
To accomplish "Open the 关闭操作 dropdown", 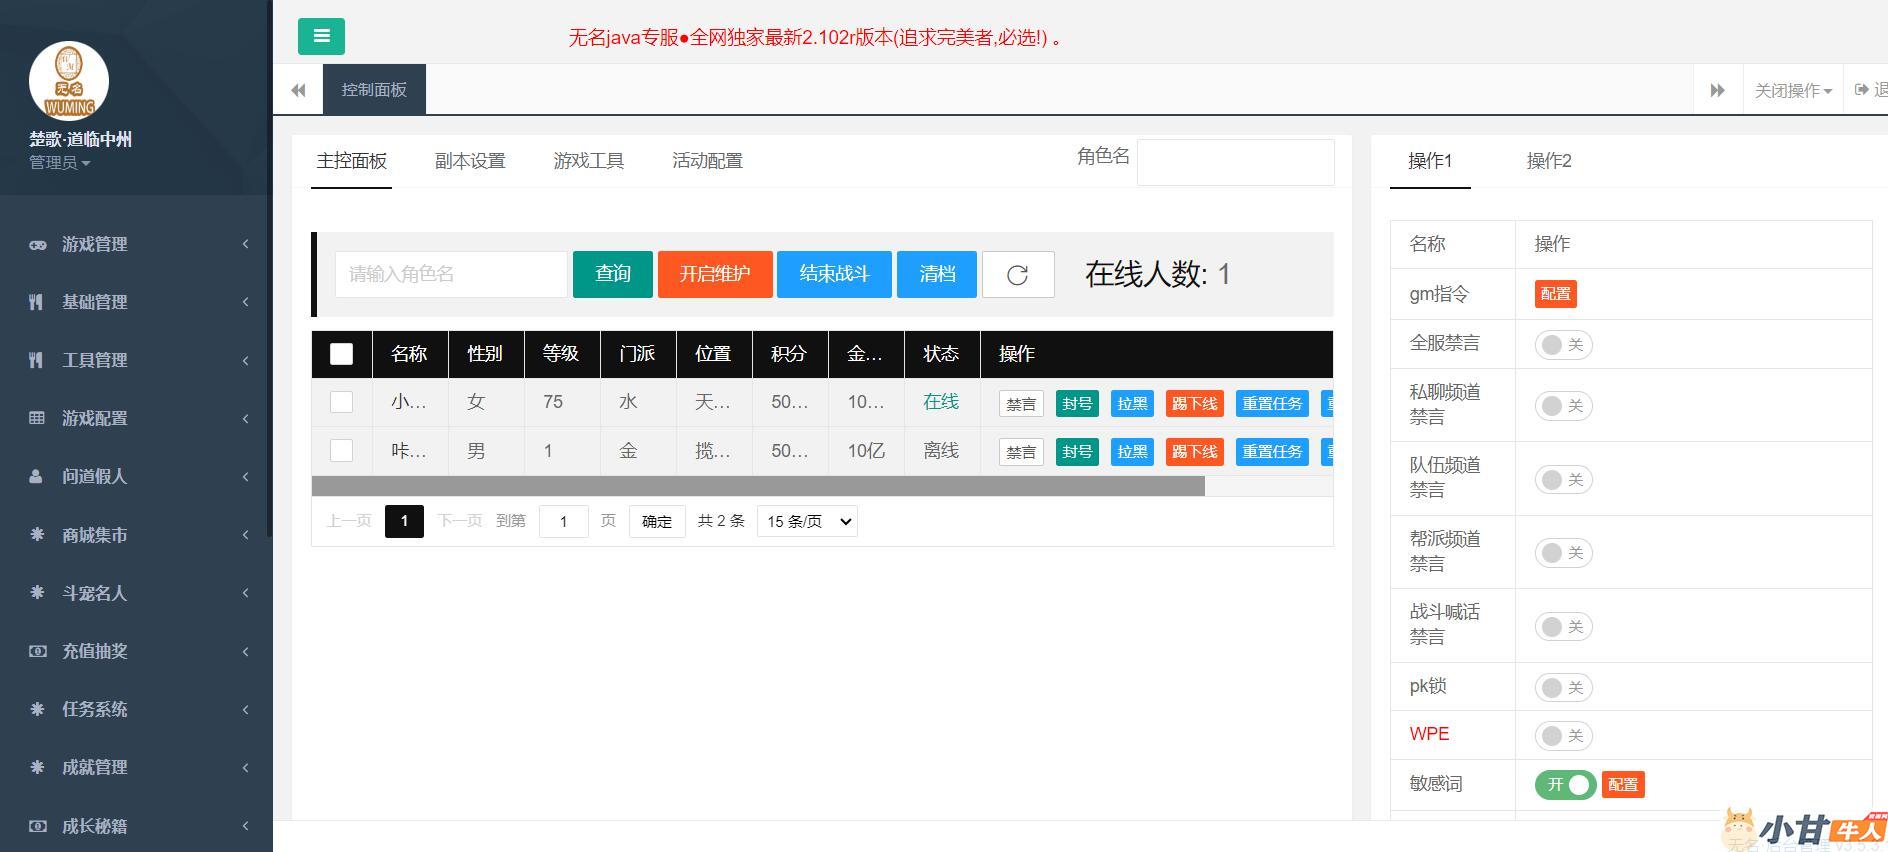I will [1792, 90].
